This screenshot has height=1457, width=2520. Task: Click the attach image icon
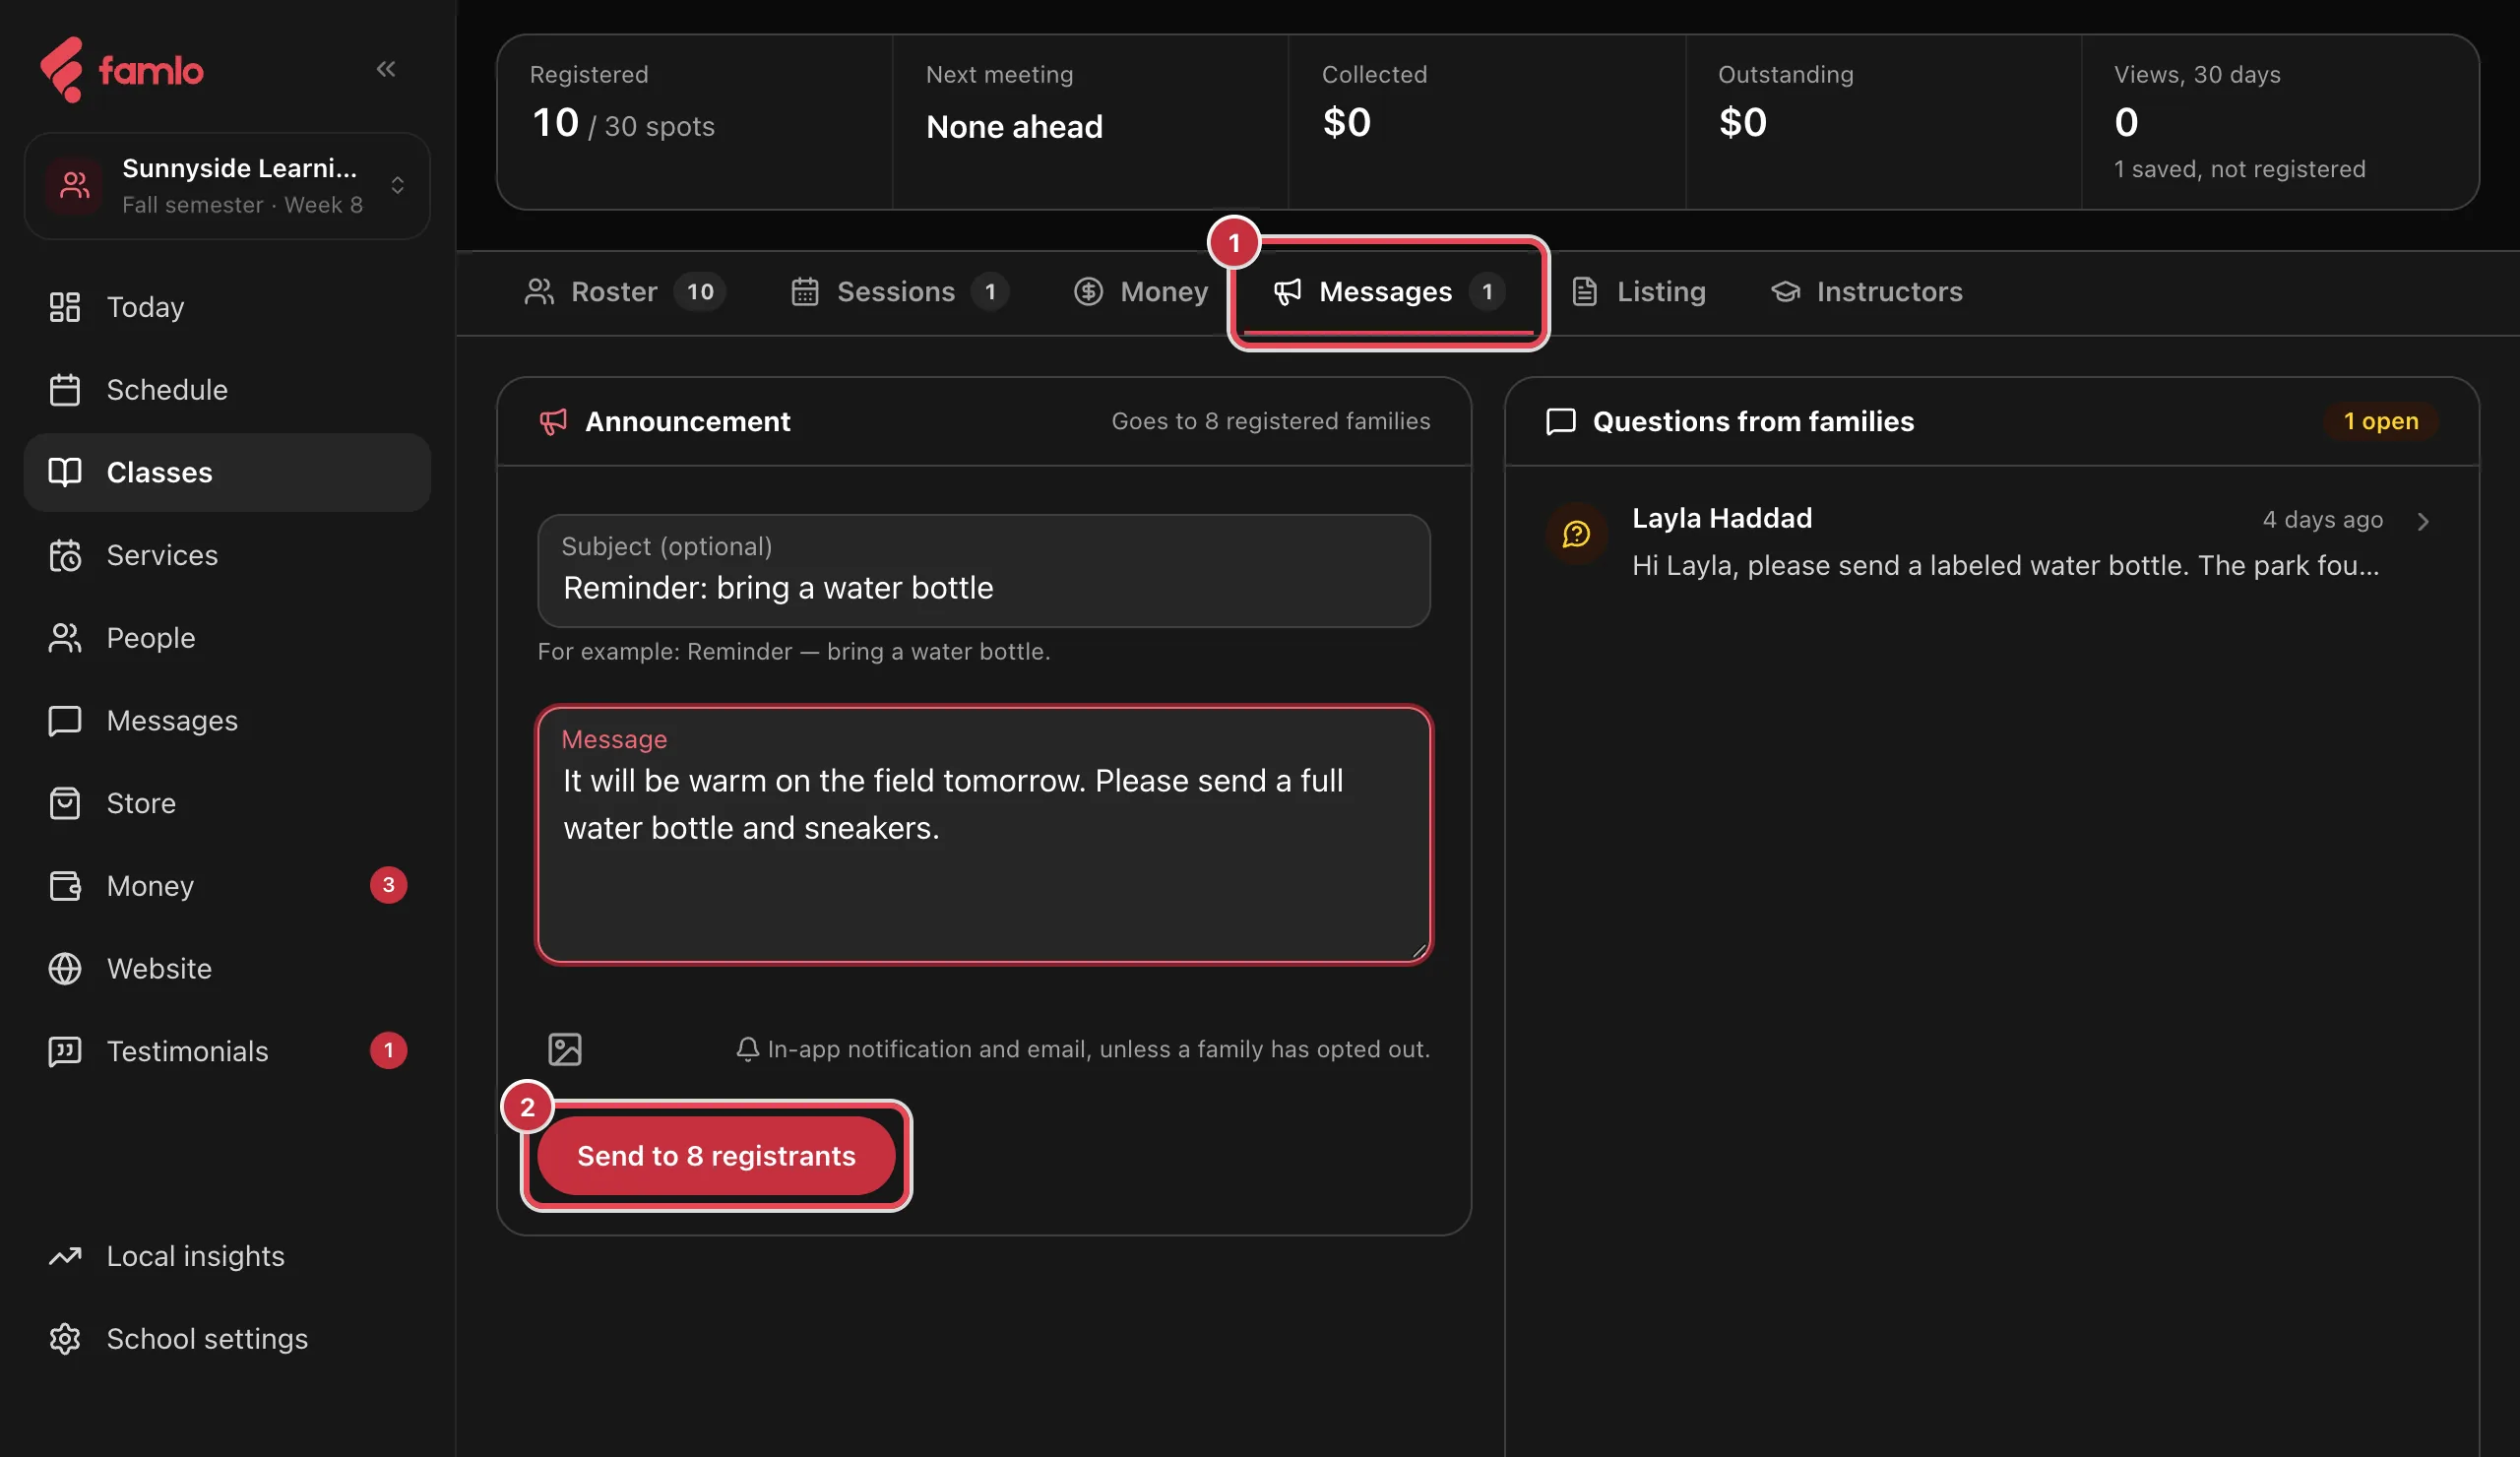click(x=565, y=1049)
